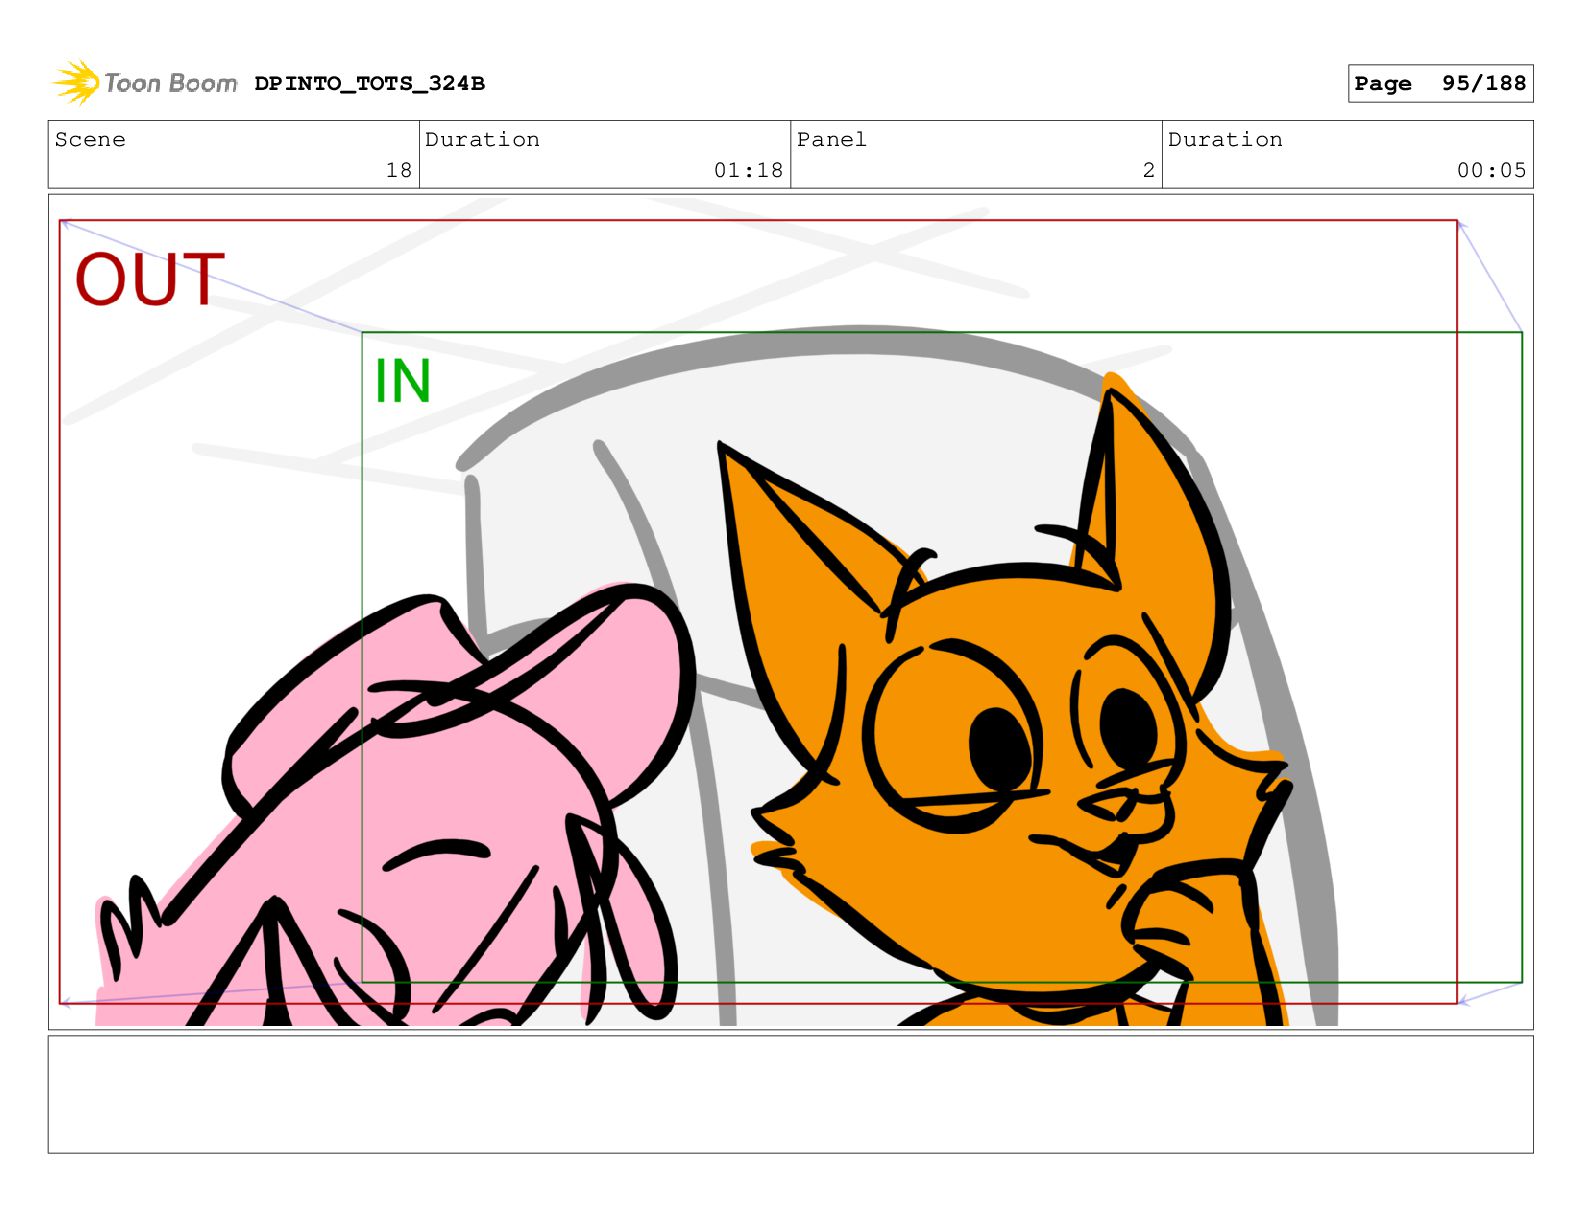Image resolution: width=1582 pixels, height=1225 pixels.
Task: Click the Scene header label
Action: click(x=90, y=140)
